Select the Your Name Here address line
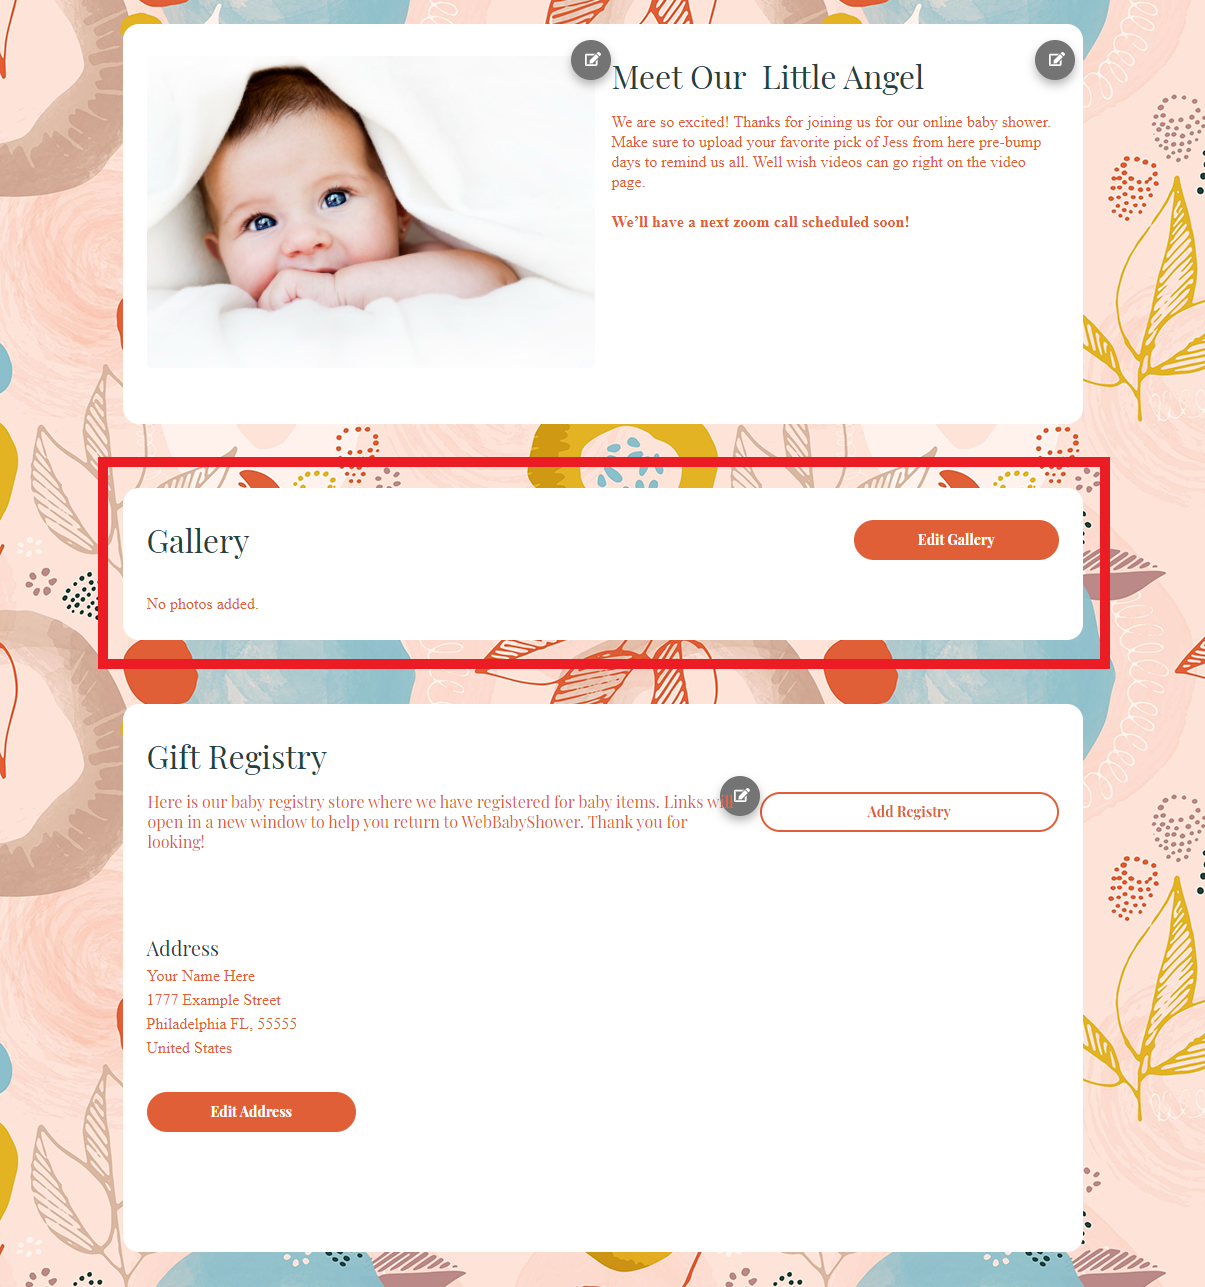1205x1287 pixels. coord(201,976)
